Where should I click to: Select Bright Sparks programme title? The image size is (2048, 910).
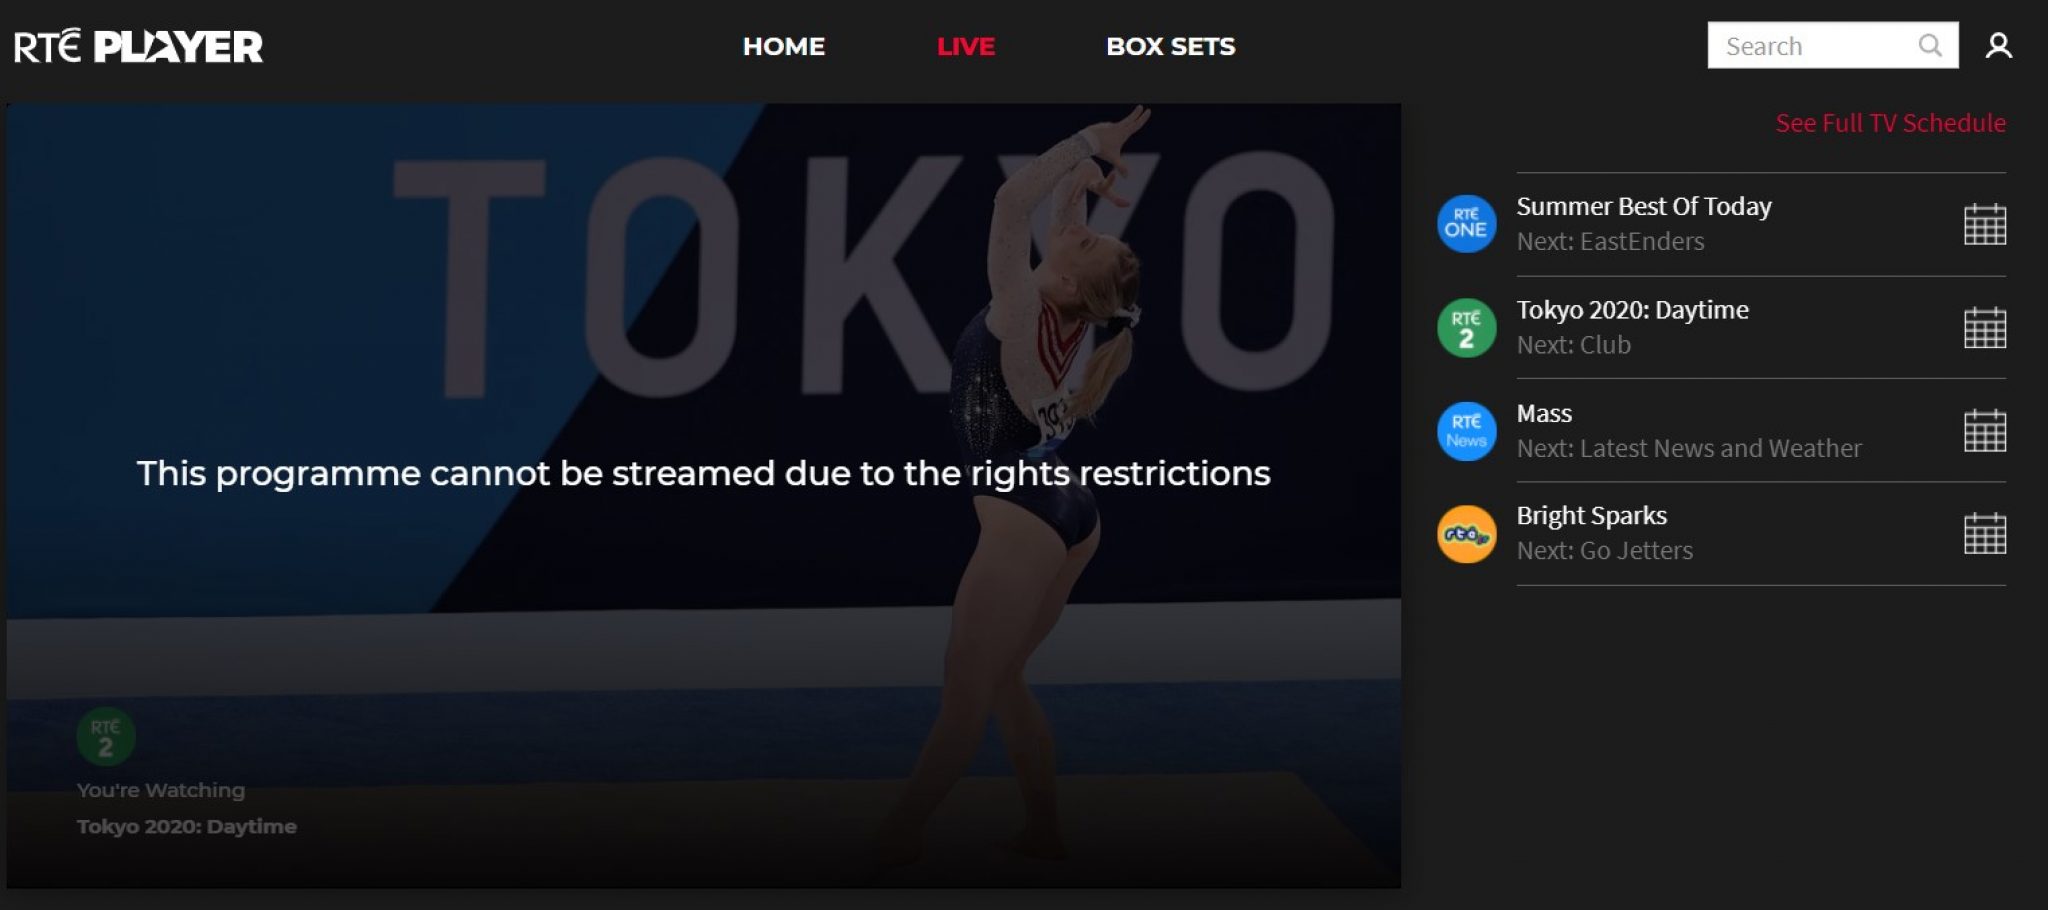1592,516
